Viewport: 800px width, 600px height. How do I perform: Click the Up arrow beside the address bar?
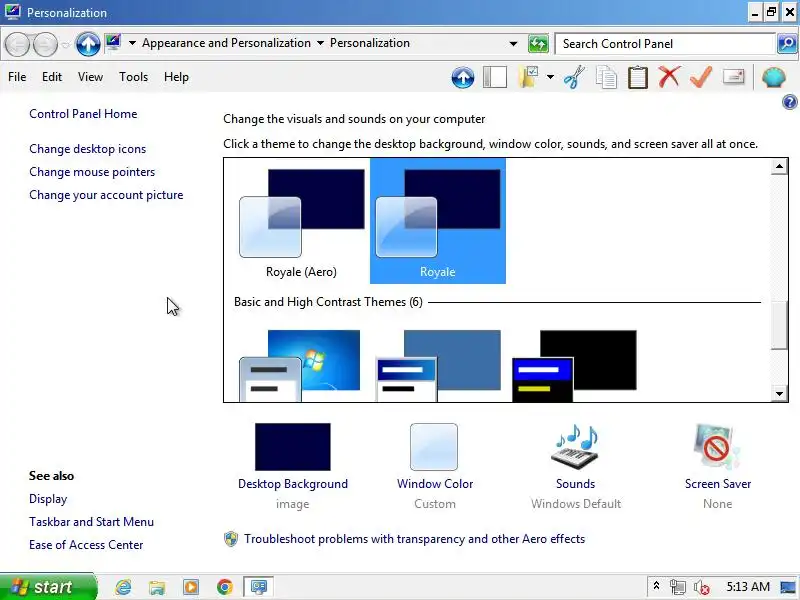click(88, 44)
